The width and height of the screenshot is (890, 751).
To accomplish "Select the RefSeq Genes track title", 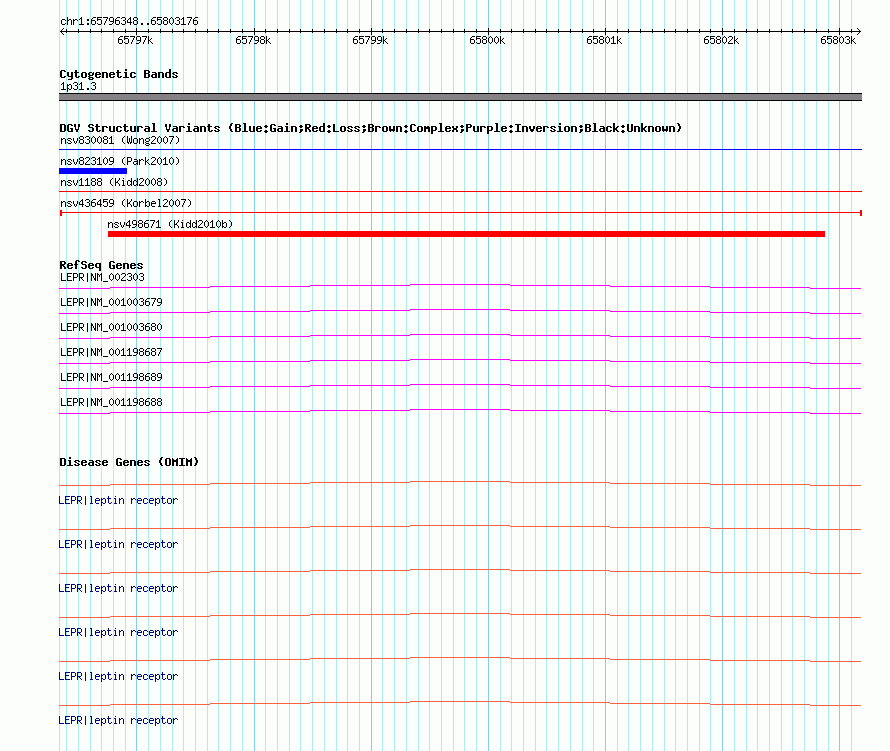I will coord(101,265).
